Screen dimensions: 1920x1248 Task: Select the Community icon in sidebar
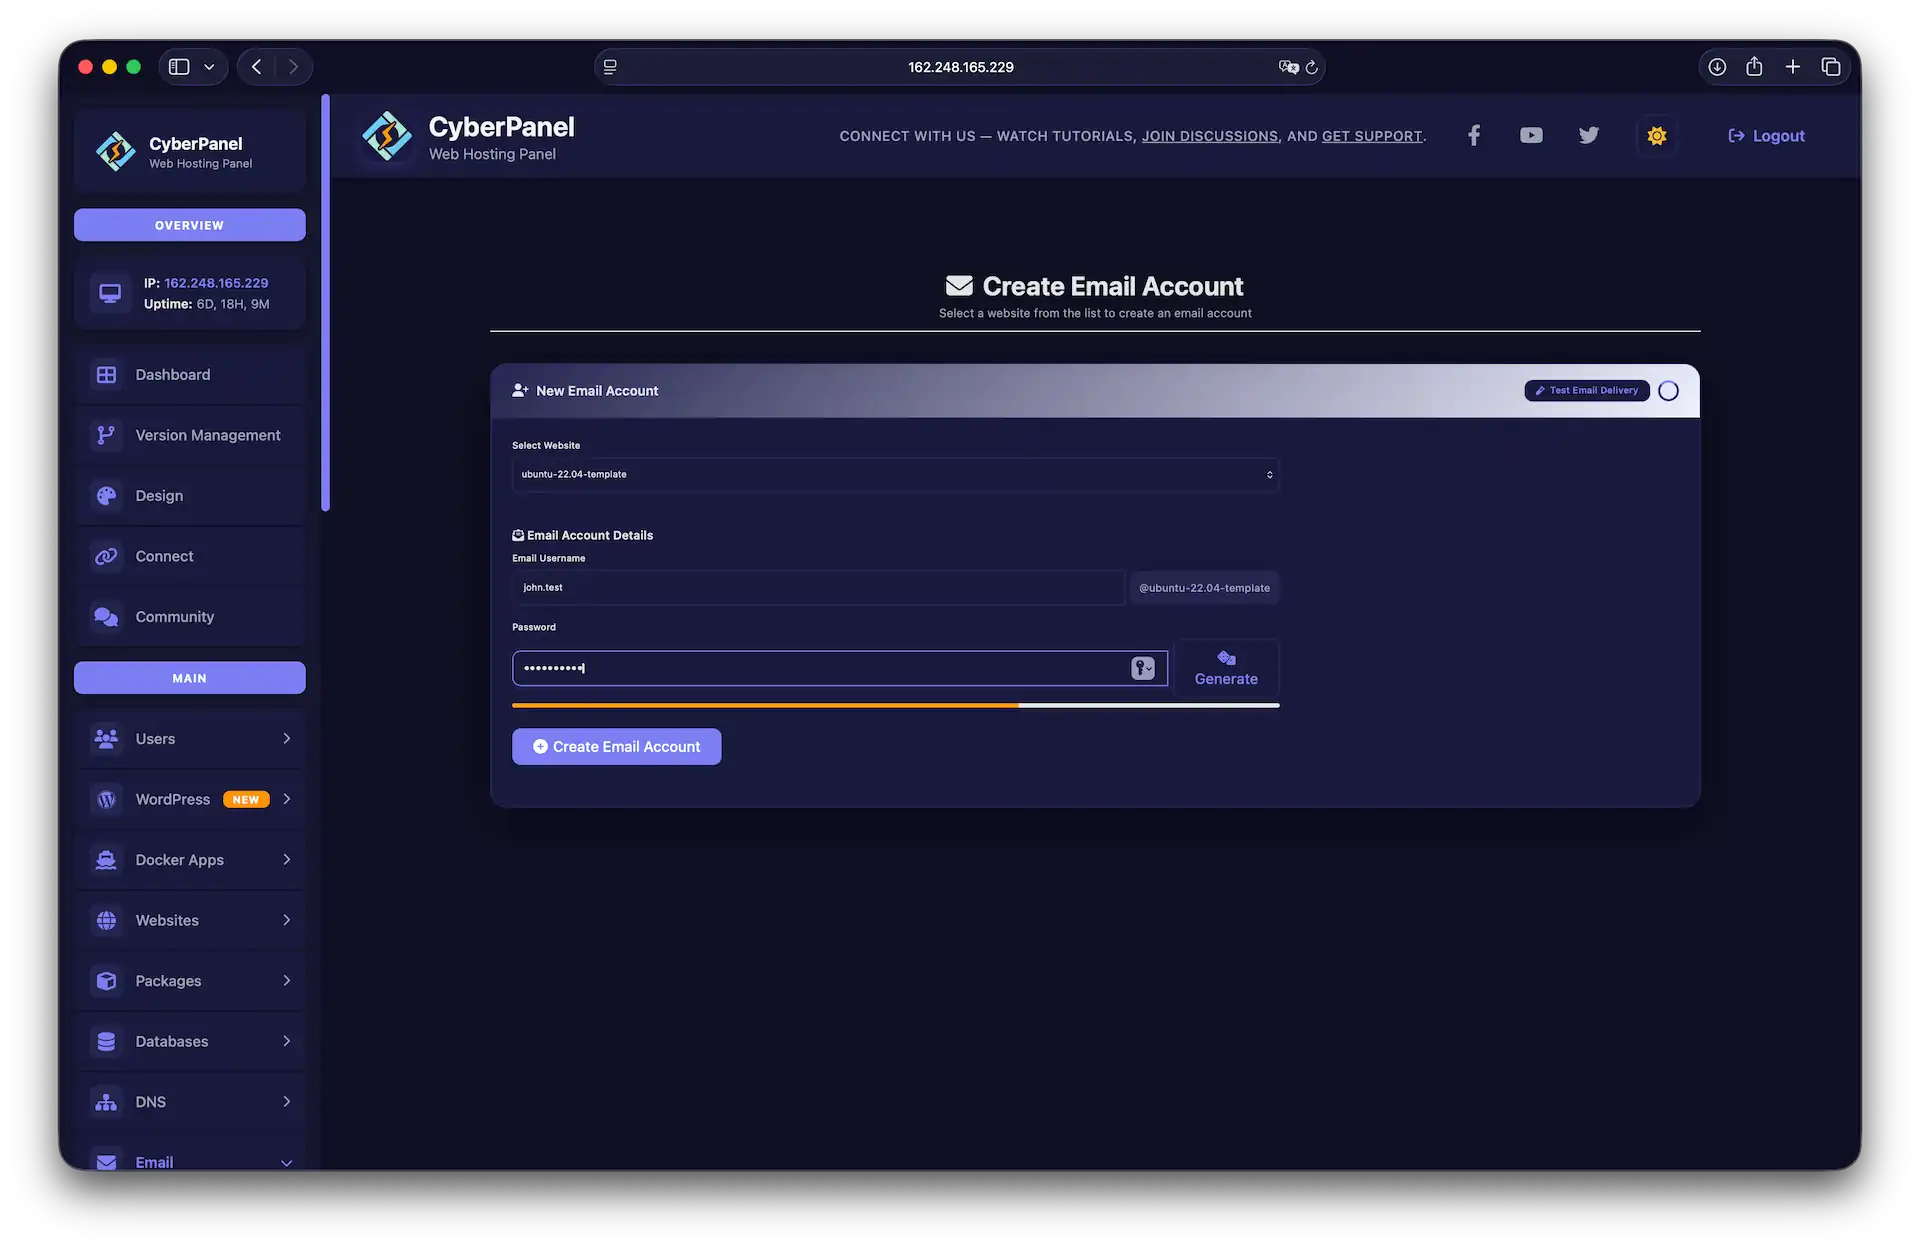click(107, 617)
